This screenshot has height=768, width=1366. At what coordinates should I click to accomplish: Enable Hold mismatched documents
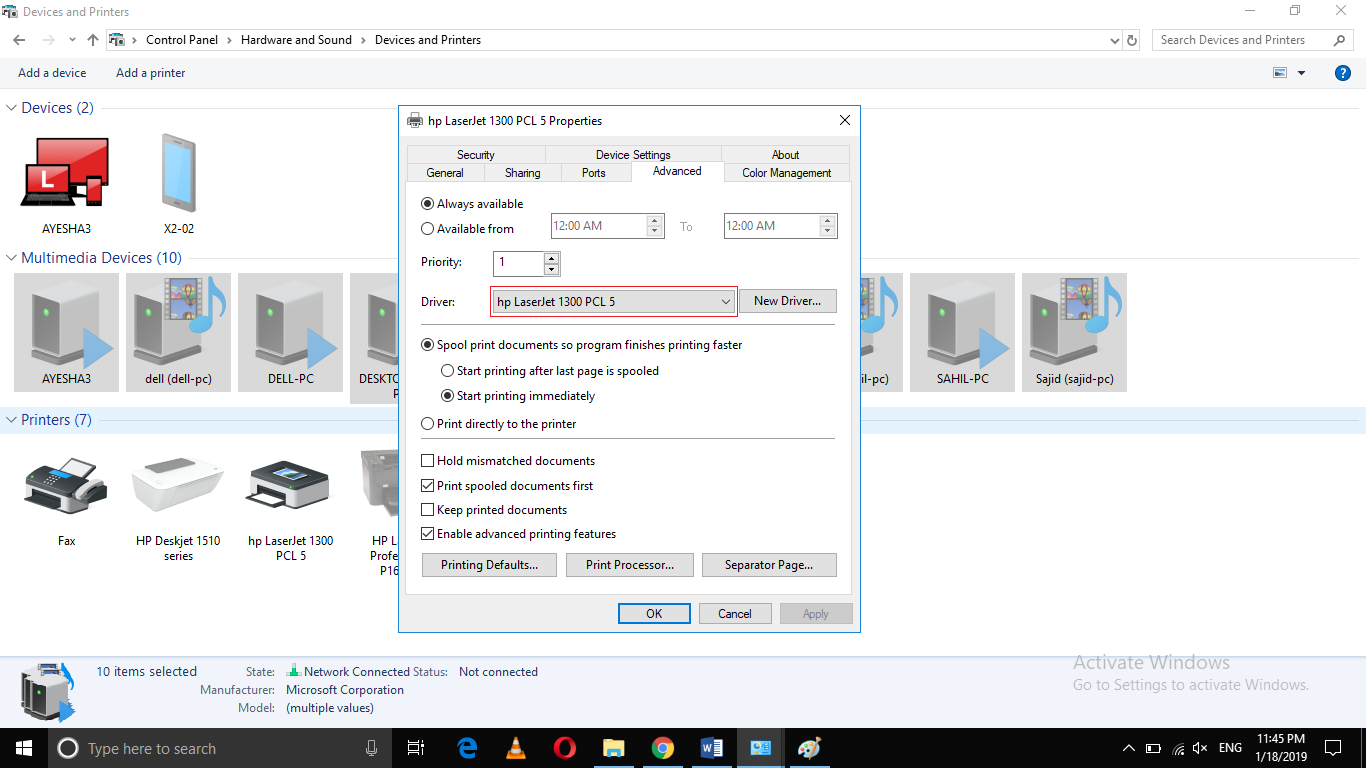pyautogui.click(x=428, y=460)
